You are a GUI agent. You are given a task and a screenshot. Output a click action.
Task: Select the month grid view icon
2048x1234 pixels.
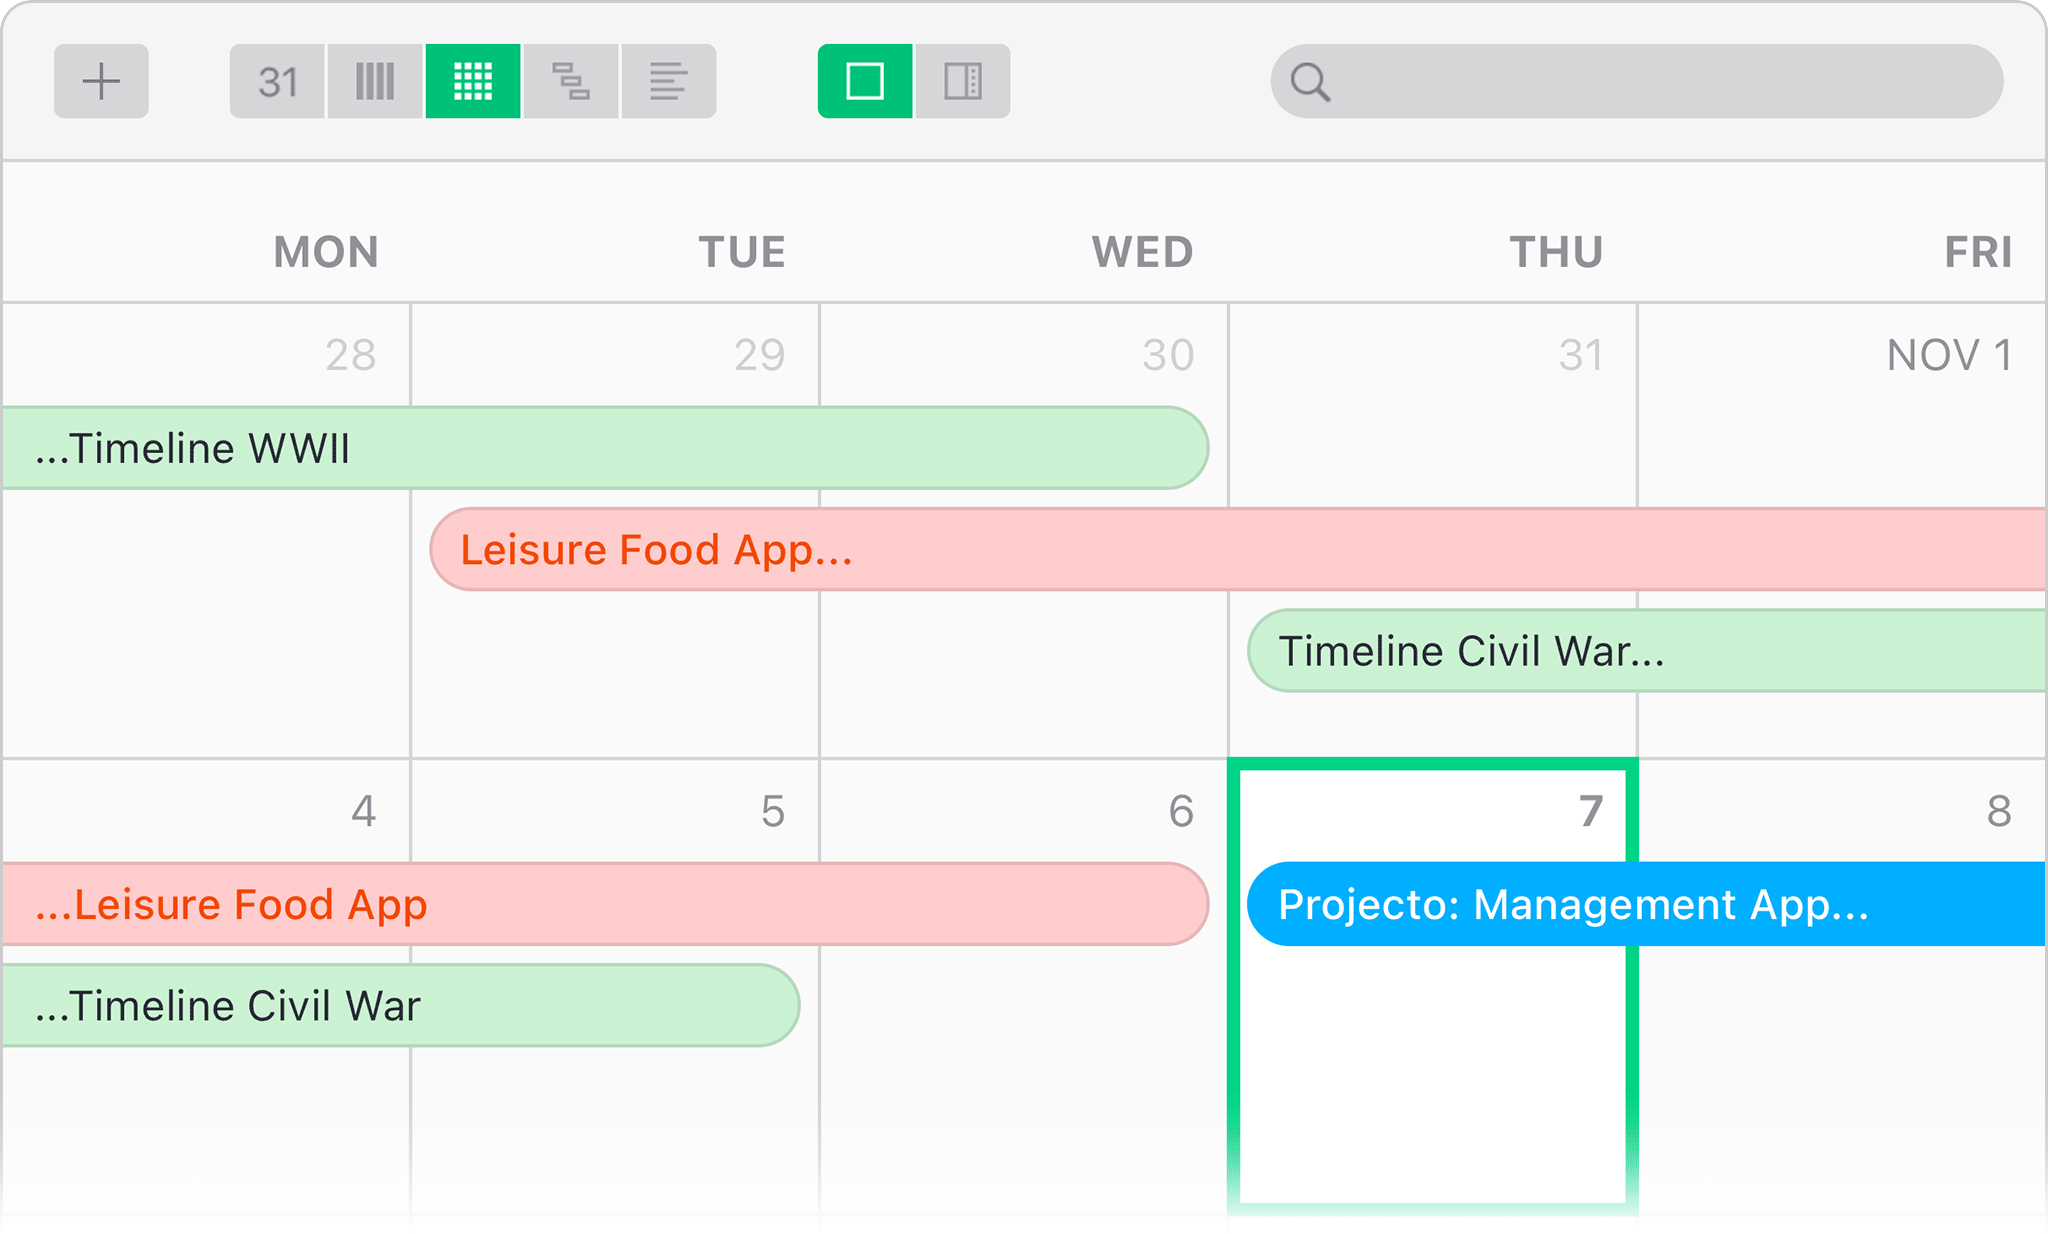[x=473, y=81]
